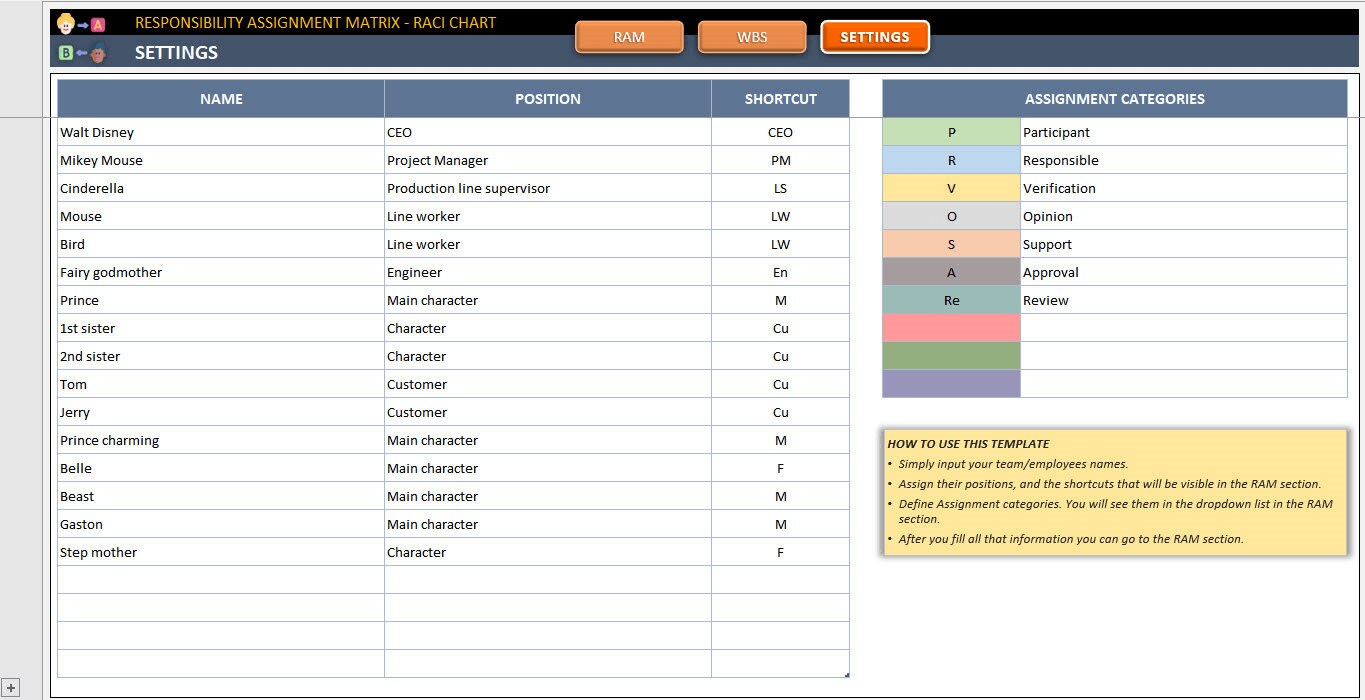1365x700 pixels.
Task: Click the pink A badge icon
Action: (x=97, y=25)
